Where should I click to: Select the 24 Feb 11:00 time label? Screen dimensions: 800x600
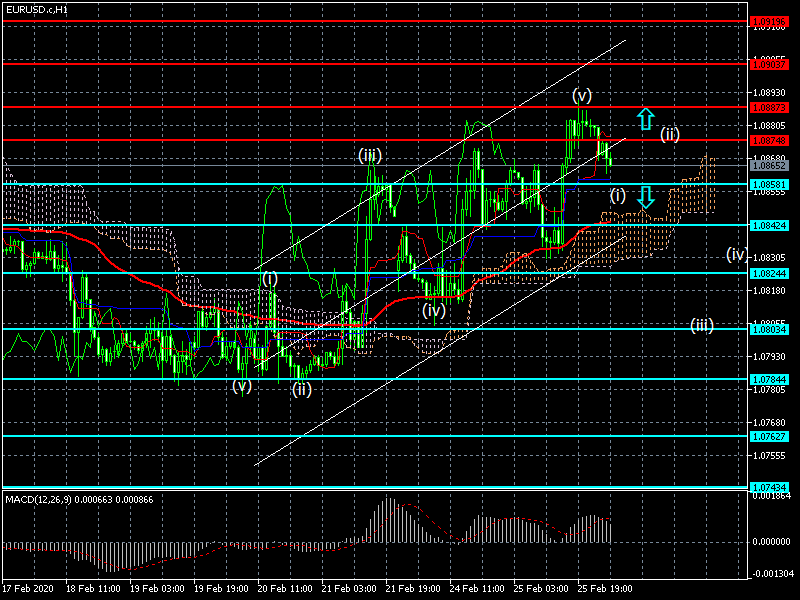[477, 588]
